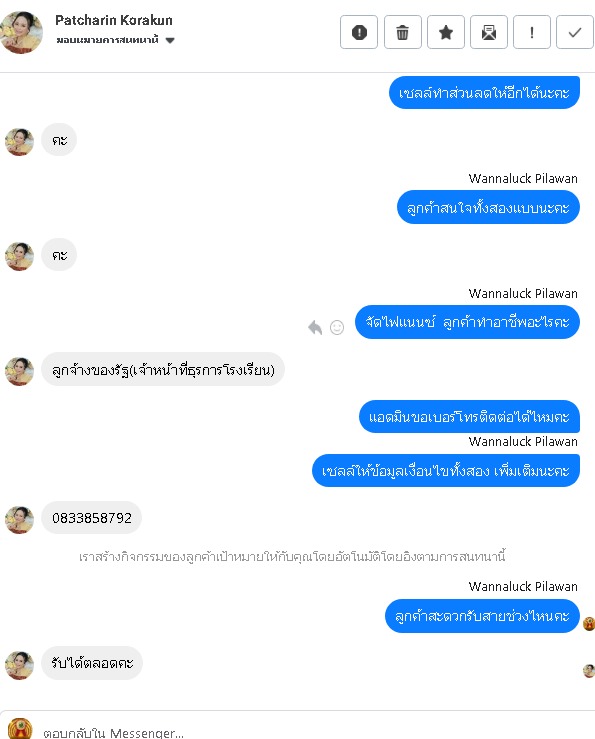Click seen avatar at bottom right
This screenshot has height=739, width=595.
click(589, 671)
